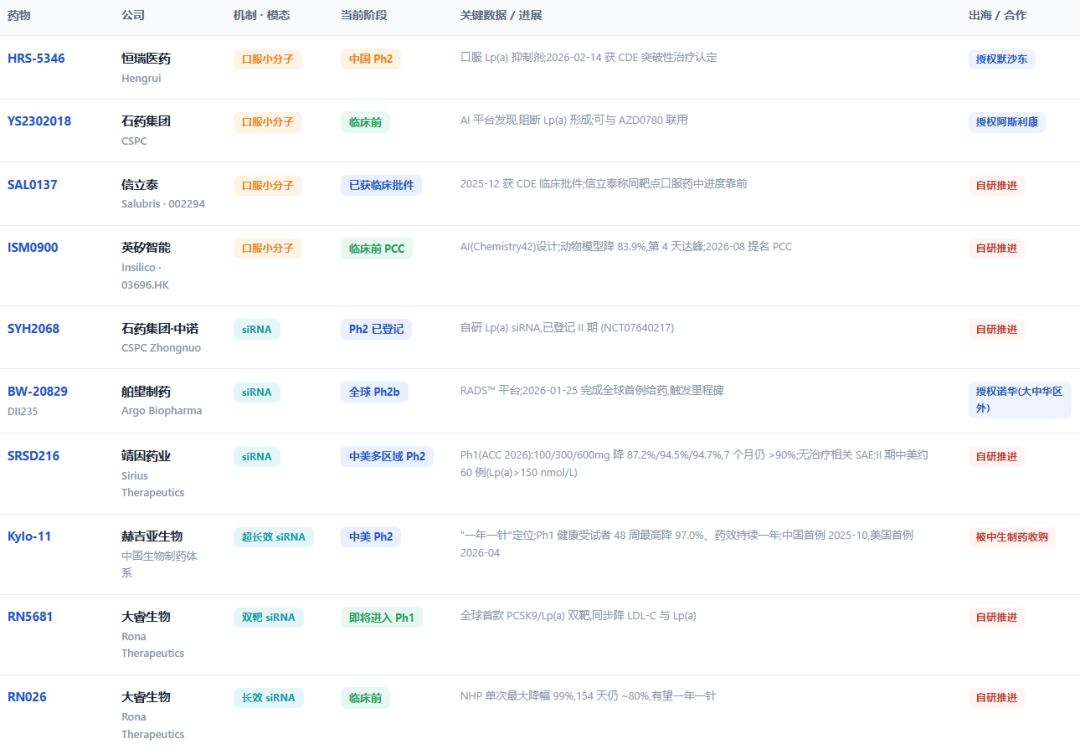Click 自研推进 tag in RN5681 row
Viewport: 1080px width, 749px height.
point(996,617)
